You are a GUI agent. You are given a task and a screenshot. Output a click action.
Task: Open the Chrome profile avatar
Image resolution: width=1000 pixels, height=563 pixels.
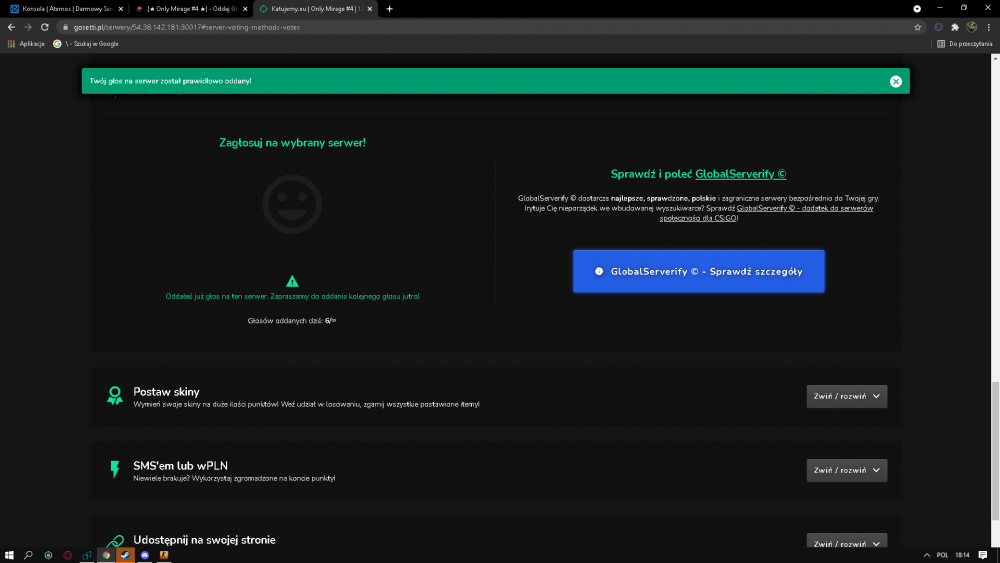click(971, 27)
